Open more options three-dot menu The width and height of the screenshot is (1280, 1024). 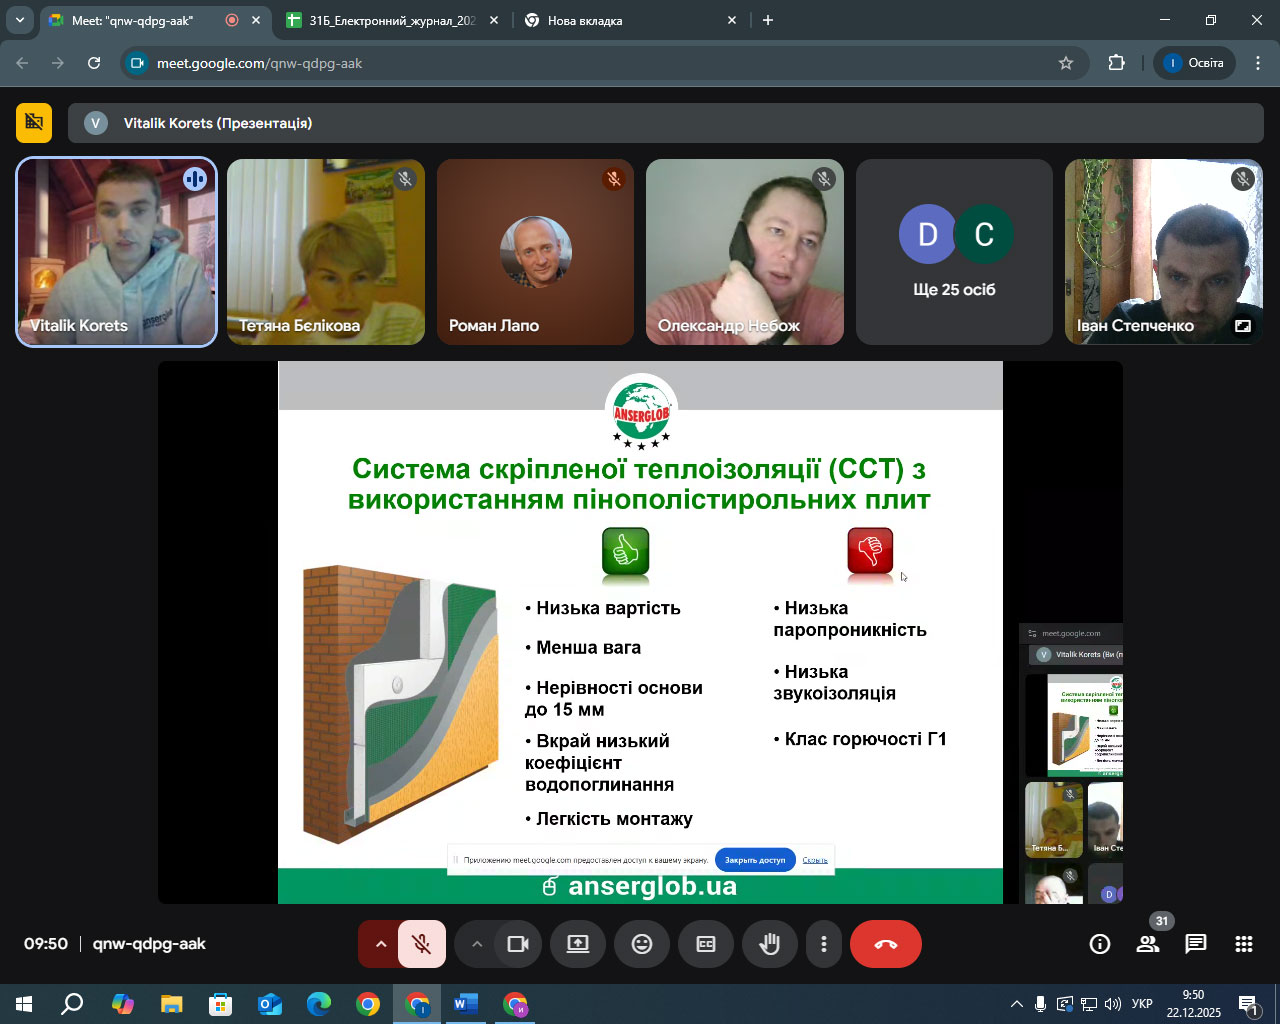coord(824,944)
